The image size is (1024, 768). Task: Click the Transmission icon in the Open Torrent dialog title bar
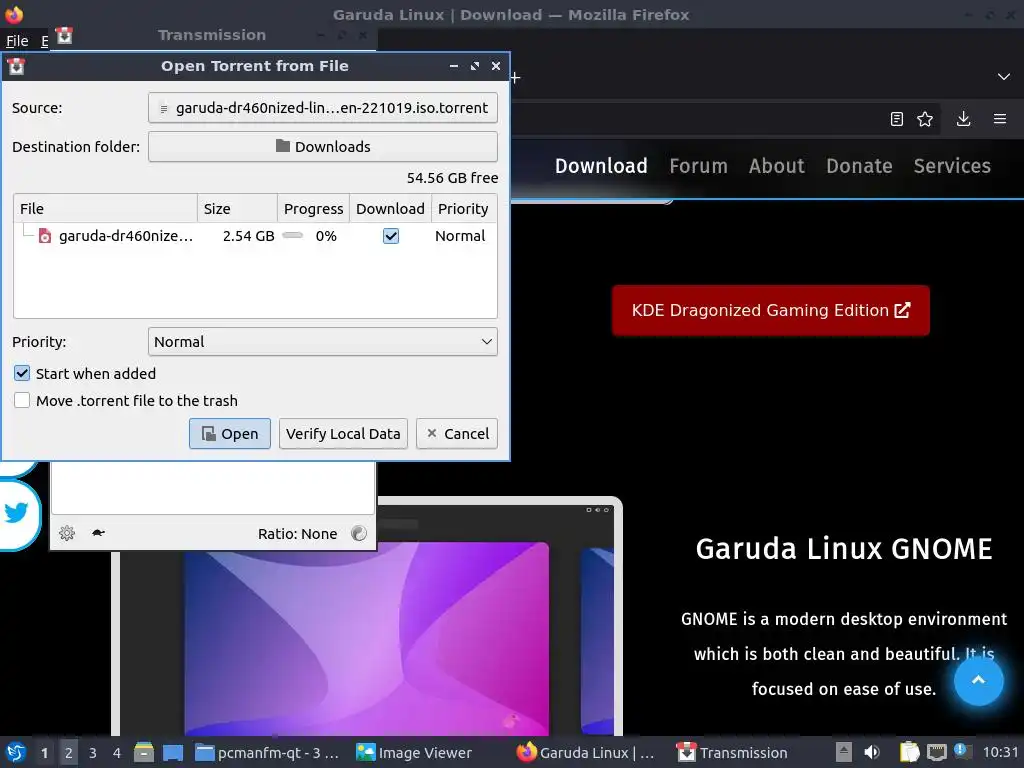(16, 66)
